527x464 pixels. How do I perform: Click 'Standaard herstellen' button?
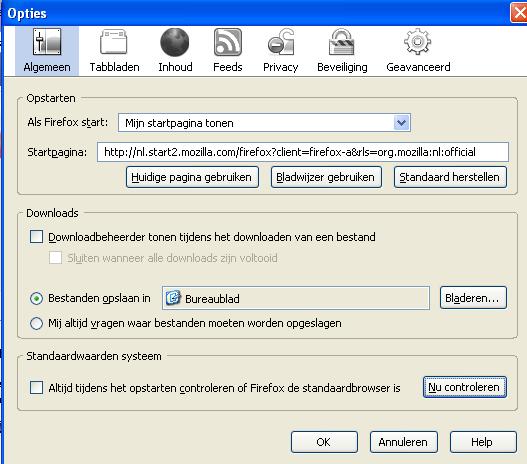(x=450, y=177)
